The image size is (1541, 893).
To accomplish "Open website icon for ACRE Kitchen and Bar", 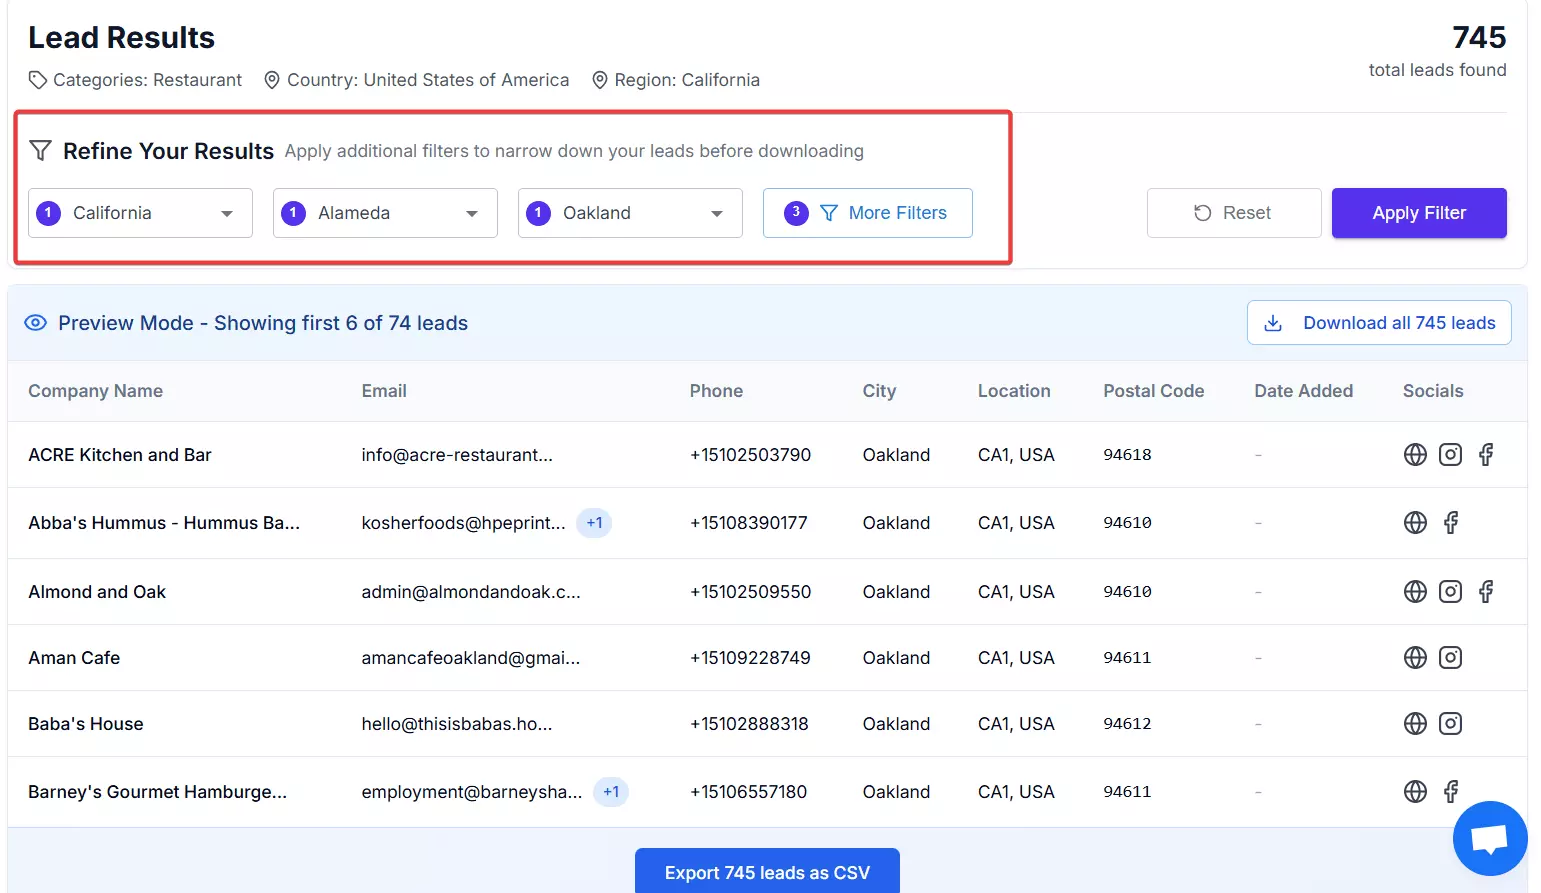I will point(1415,455).
